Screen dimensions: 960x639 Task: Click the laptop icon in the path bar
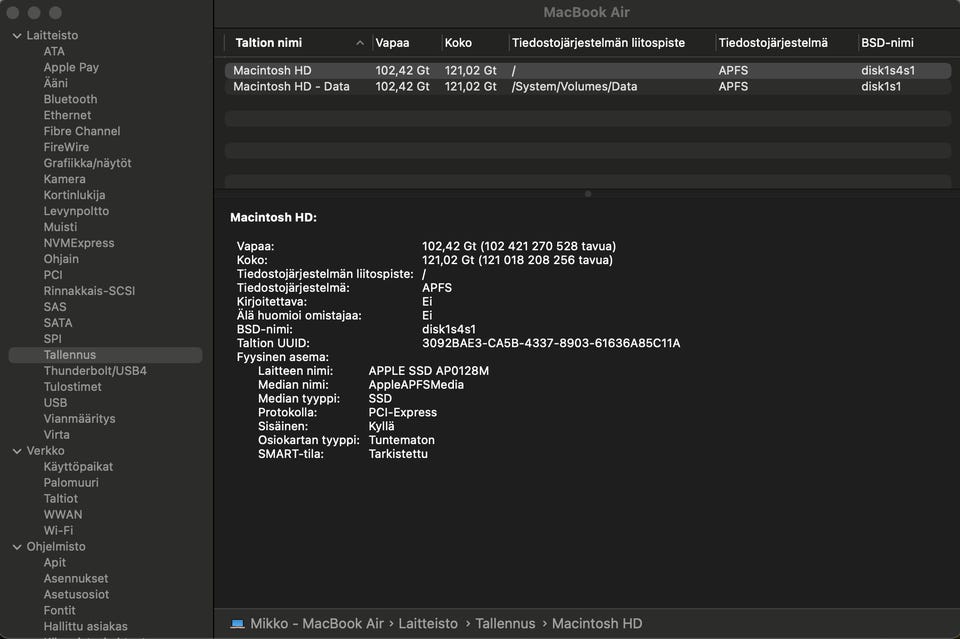[237, 624]
